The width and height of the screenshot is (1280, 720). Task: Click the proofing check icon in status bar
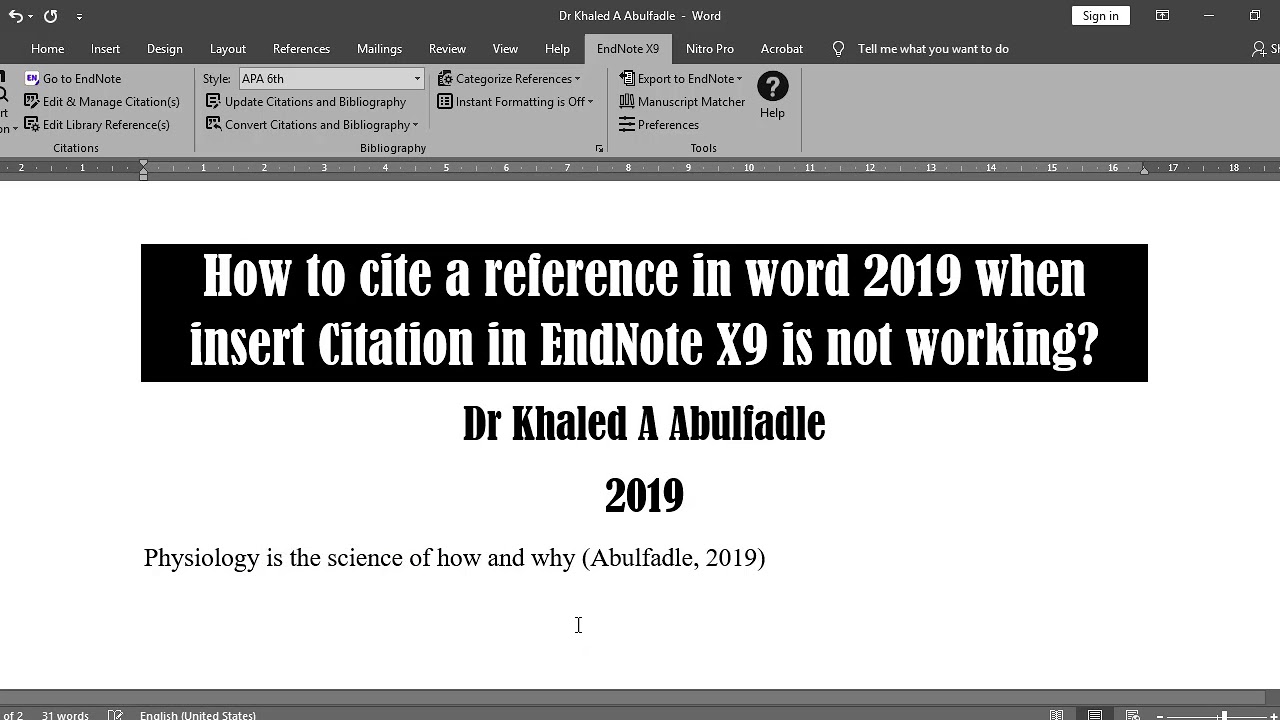[115, 714]
